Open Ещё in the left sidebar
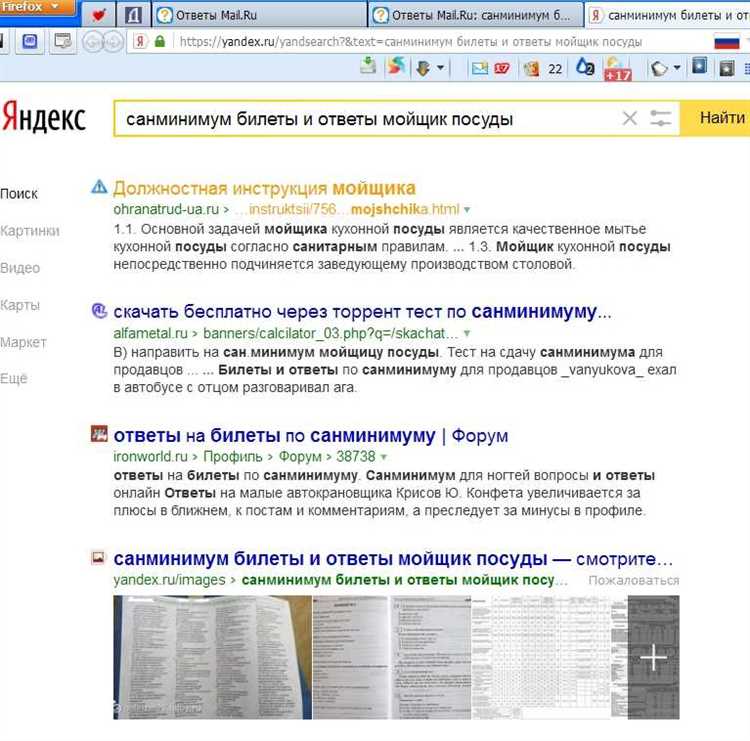 [13, 378]
